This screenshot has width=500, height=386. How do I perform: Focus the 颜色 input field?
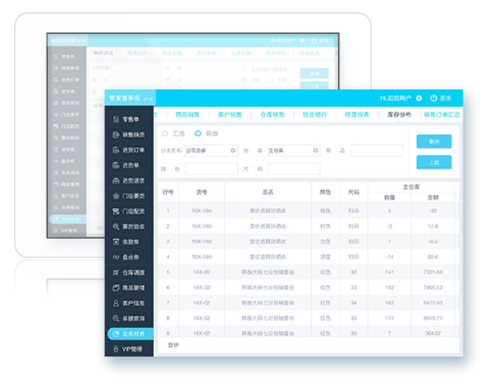(211, 169)
